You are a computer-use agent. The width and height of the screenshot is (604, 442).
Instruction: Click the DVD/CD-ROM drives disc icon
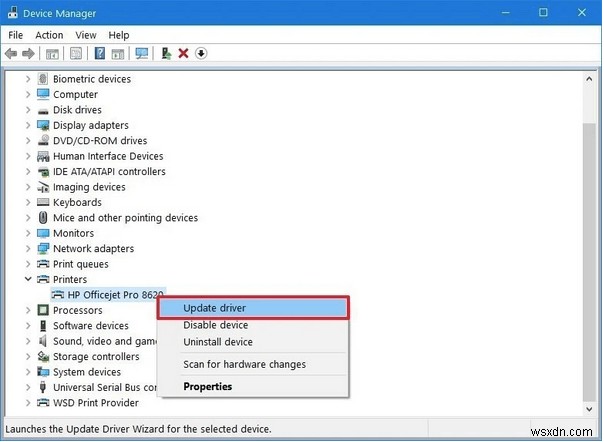pyautogui.click(x=43, y=140)
